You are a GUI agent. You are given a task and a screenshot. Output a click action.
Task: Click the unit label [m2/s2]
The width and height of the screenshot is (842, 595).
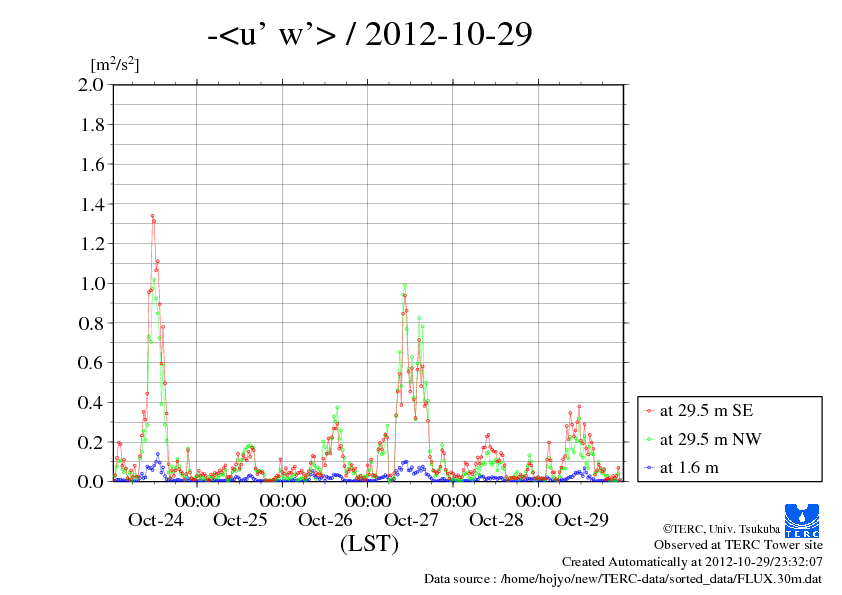pos(115,64)
